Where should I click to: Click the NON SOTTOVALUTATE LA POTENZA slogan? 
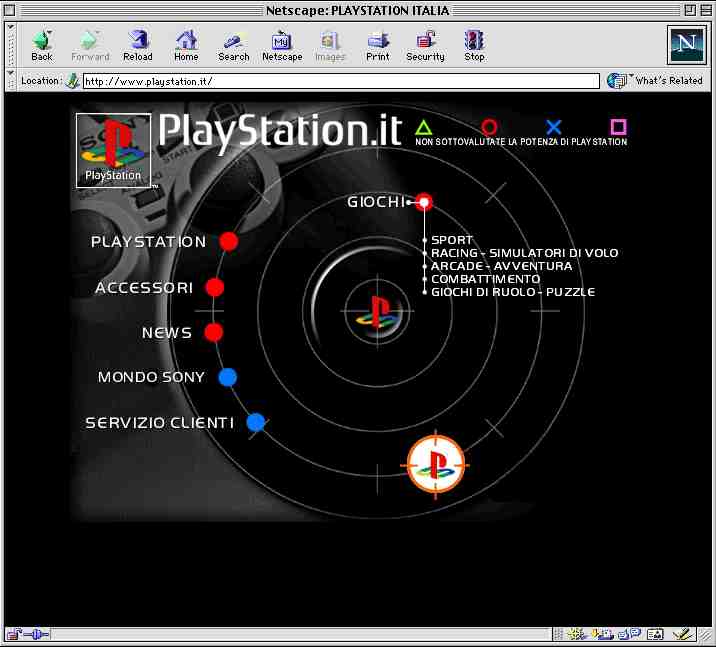[x=521, y=142]
